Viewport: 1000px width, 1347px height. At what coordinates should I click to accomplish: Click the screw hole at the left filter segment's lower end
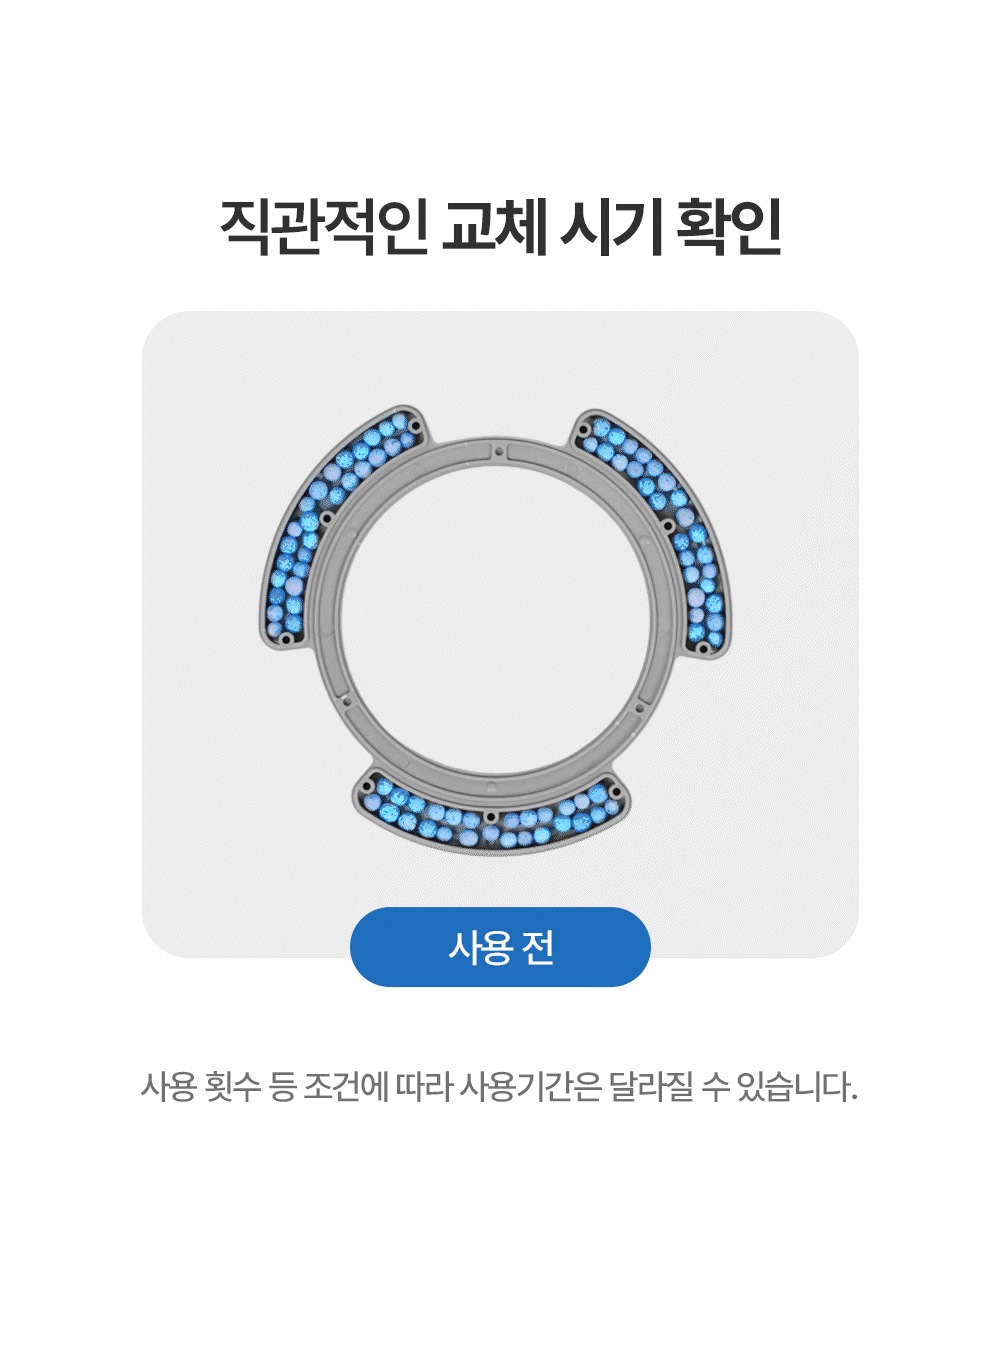pyautogui.click(x=285, y=638)
